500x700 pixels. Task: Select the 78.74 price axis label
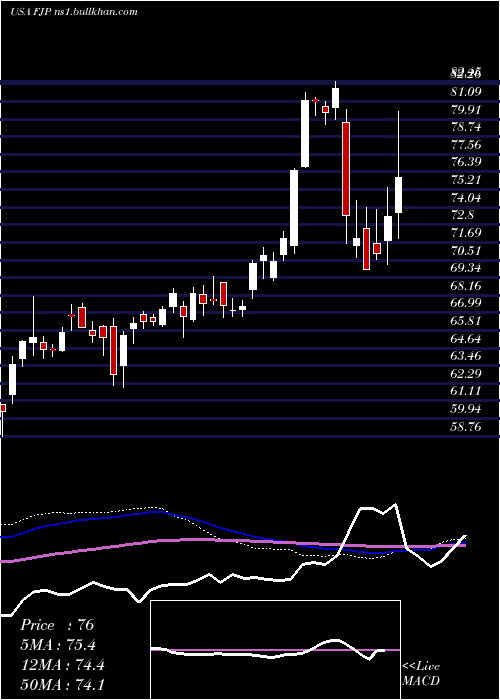click(x=466, y=127)
